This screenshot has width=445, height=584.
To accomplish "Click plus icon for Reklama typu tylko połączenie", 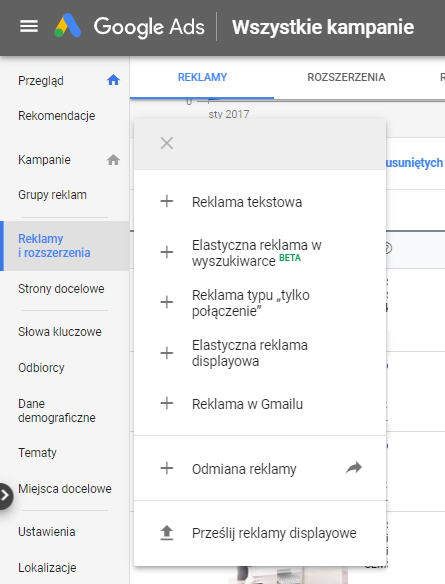I will click(x=167, y=302).
